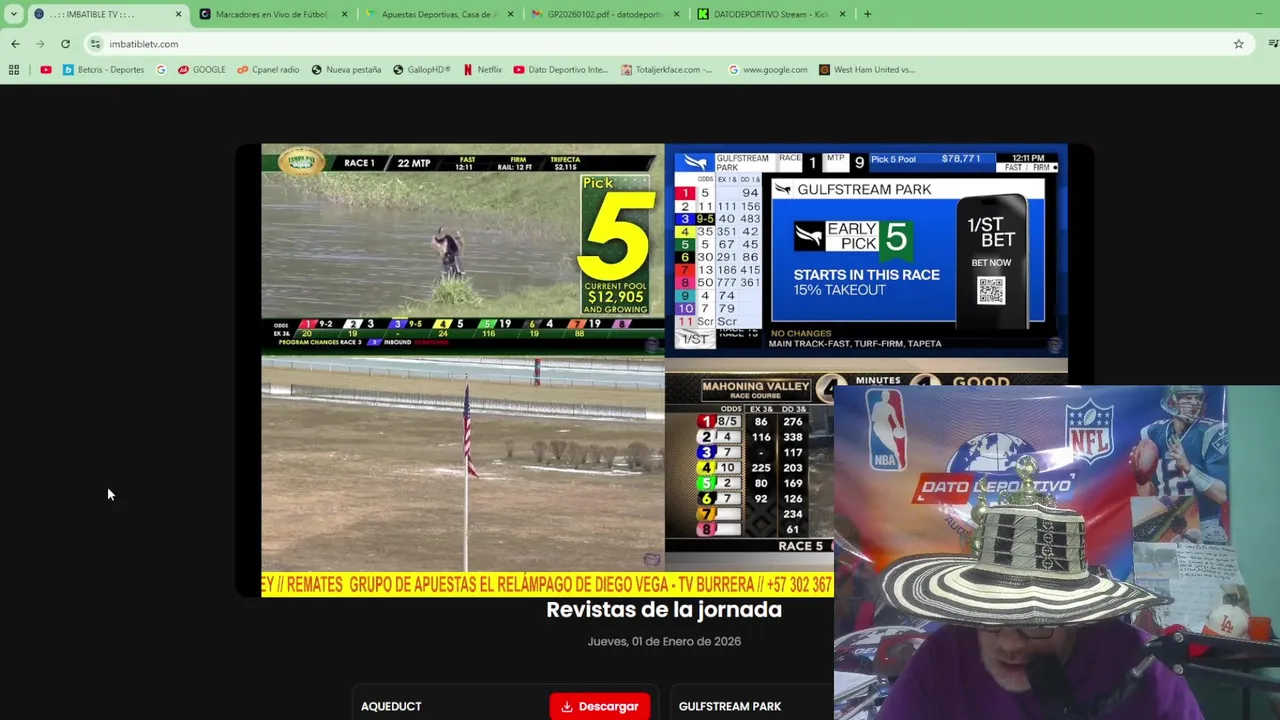Open Totaljerkface.com bookmark
The height and width of the screenshot is (720, 1280).
(667, 70)
